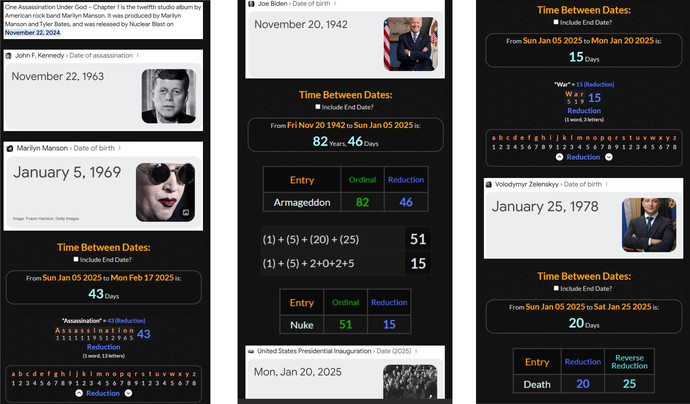This screenshot has height=404, width=690.
Task: Click the 'November 20, 1942' date
Action: (x=301, y=24)
